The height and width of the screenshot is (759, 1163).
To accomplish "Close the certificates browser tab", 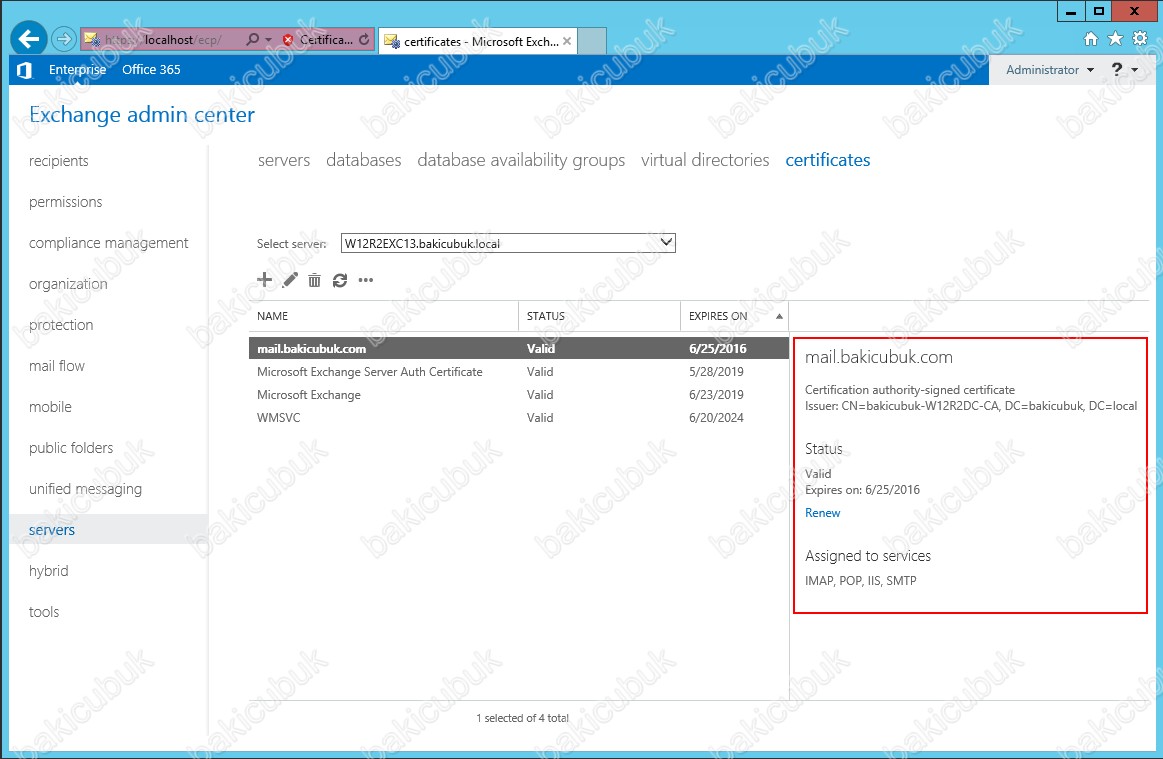I will pyautogui.click(x=567, y=41).
